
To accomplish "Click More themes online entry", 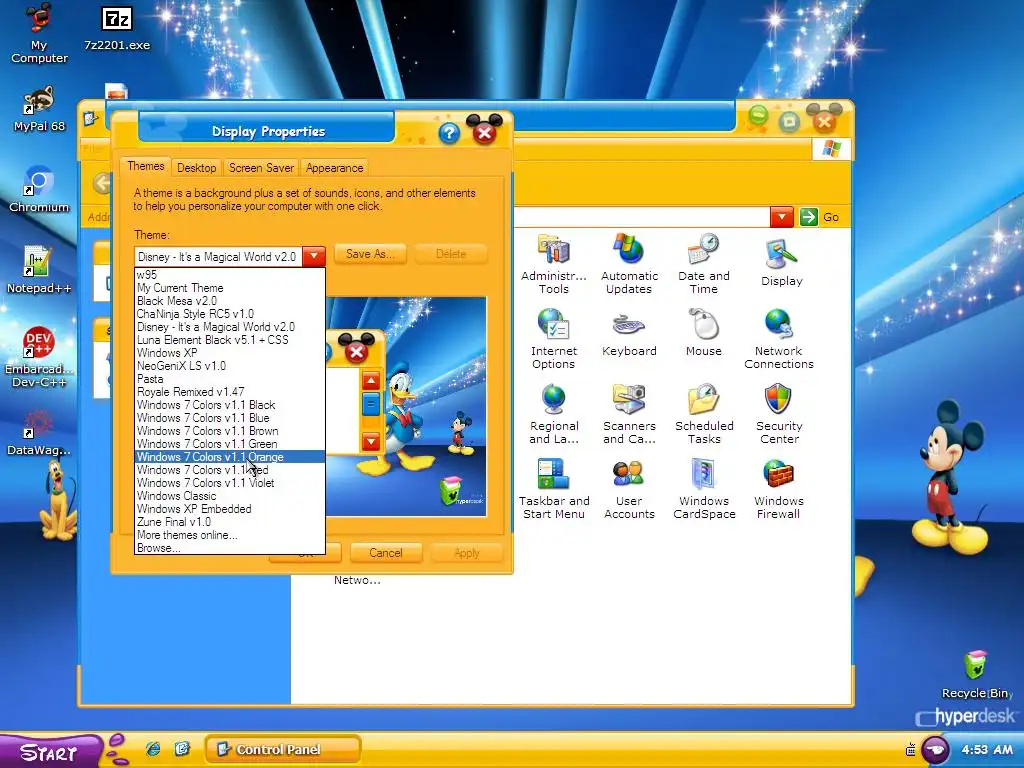I will pos(229,535).
